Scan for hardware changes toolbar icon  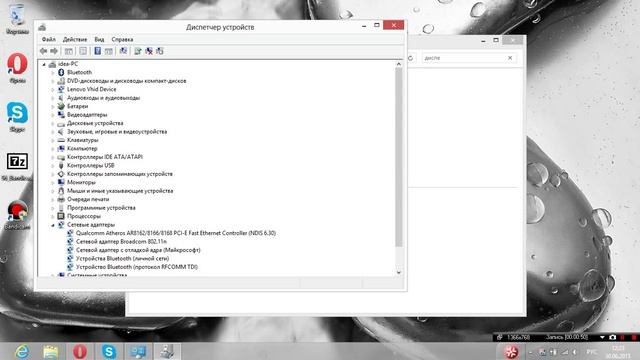tap(123, 51)
